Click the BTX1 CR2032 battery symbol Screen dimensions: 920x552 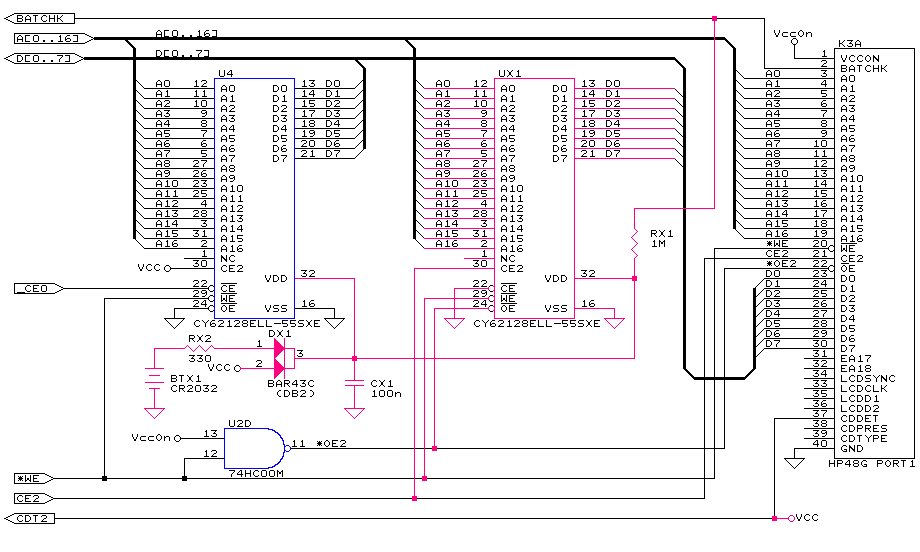tap(154, 379)
